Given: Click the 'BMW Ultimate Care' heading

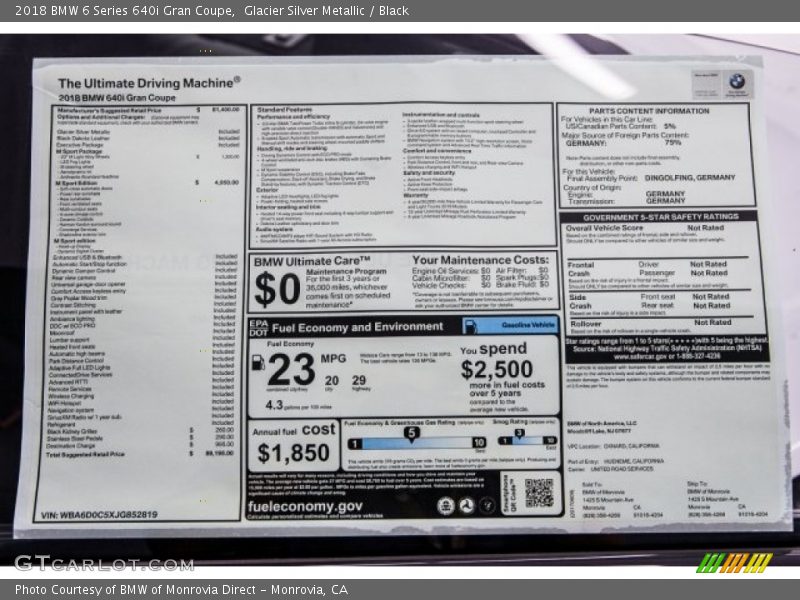Looking at the screenshot, I should click(312, 261).
